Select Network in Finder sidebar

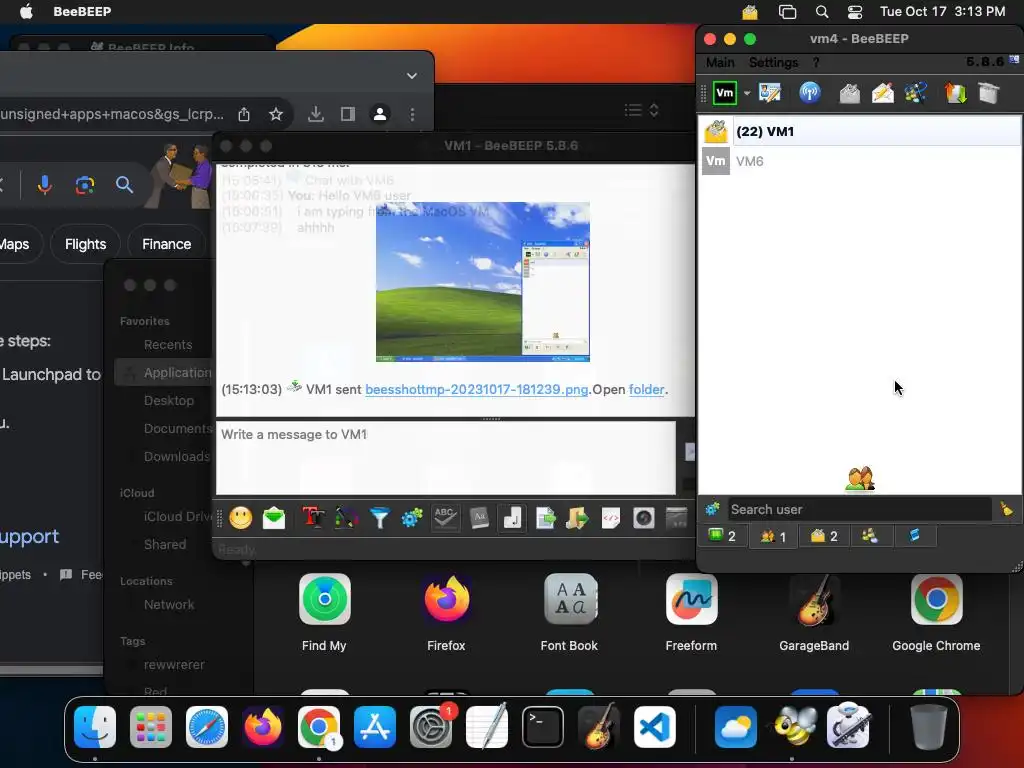pyautogui.click(x=168, y=605)
